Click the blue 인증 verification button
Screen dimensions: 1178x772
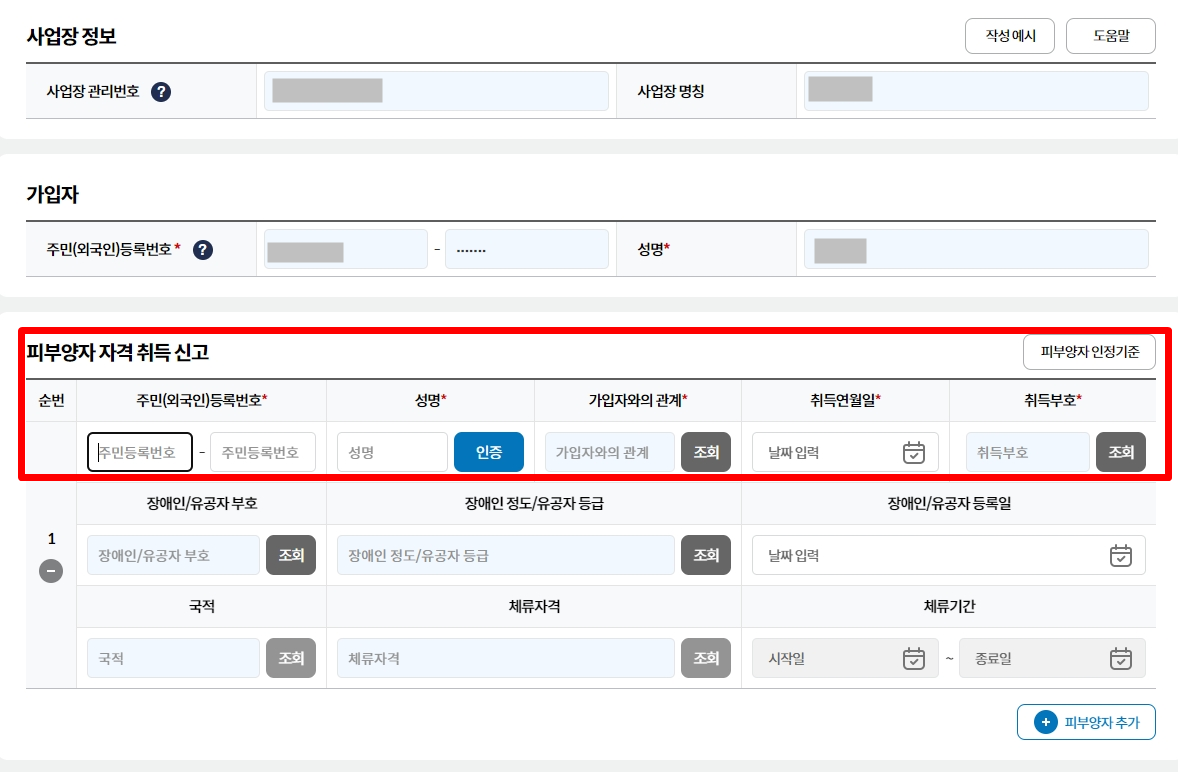pos(488,452)
